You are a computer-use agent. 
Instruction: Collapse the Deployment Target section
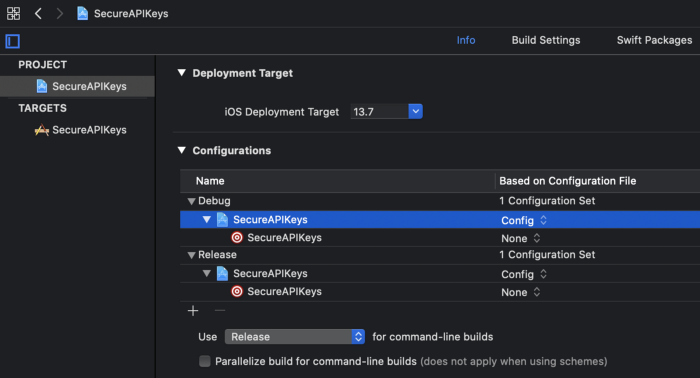coord(182,73)
